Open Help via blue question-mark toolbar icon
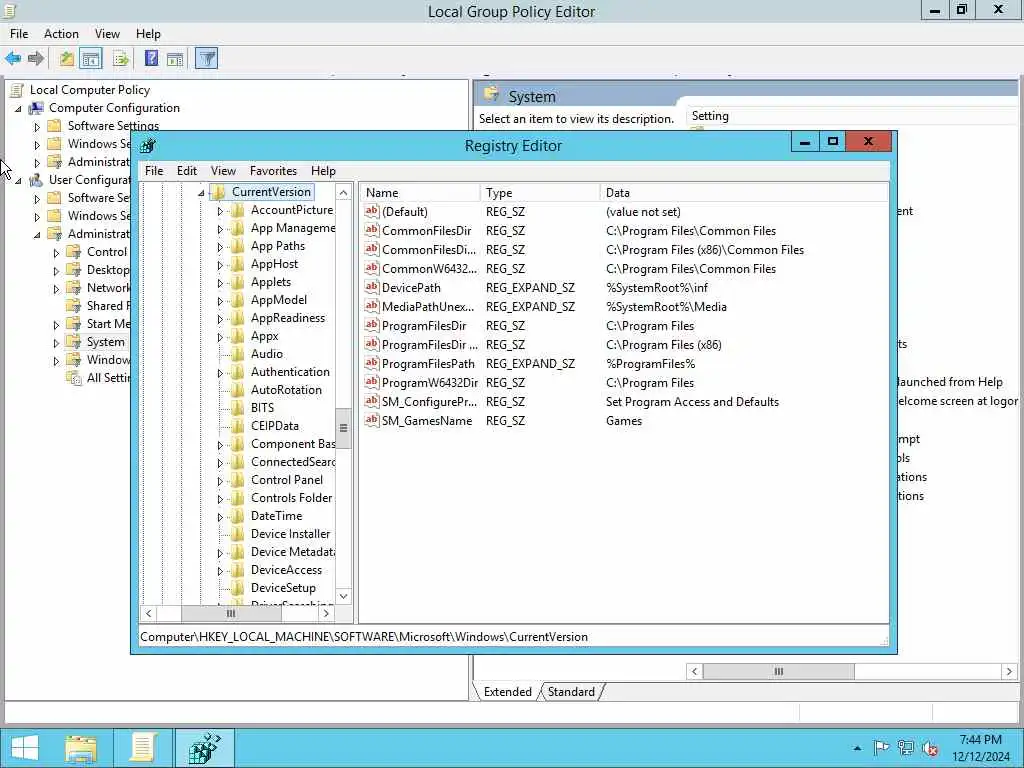This screenshot has width=1024, height=768. click(x=152, y=59)
